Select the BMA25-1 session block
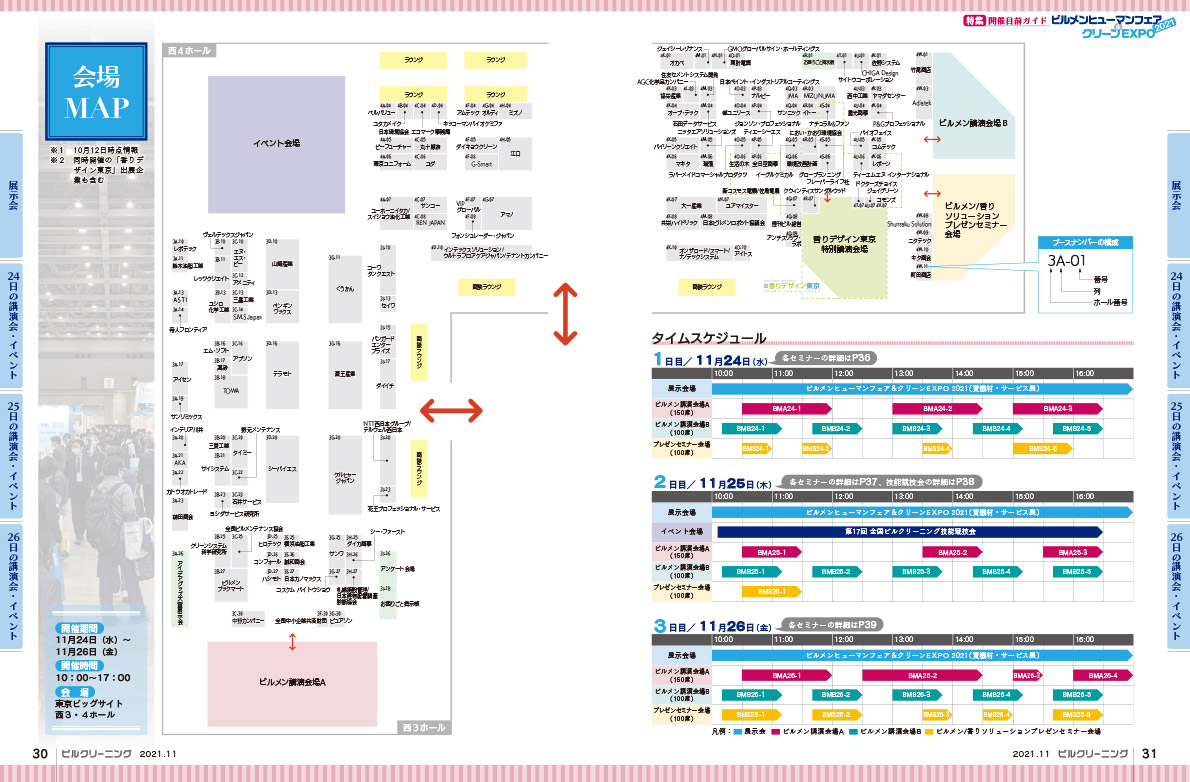Viewport: 1190px width, 782px height. pos(771,552)
